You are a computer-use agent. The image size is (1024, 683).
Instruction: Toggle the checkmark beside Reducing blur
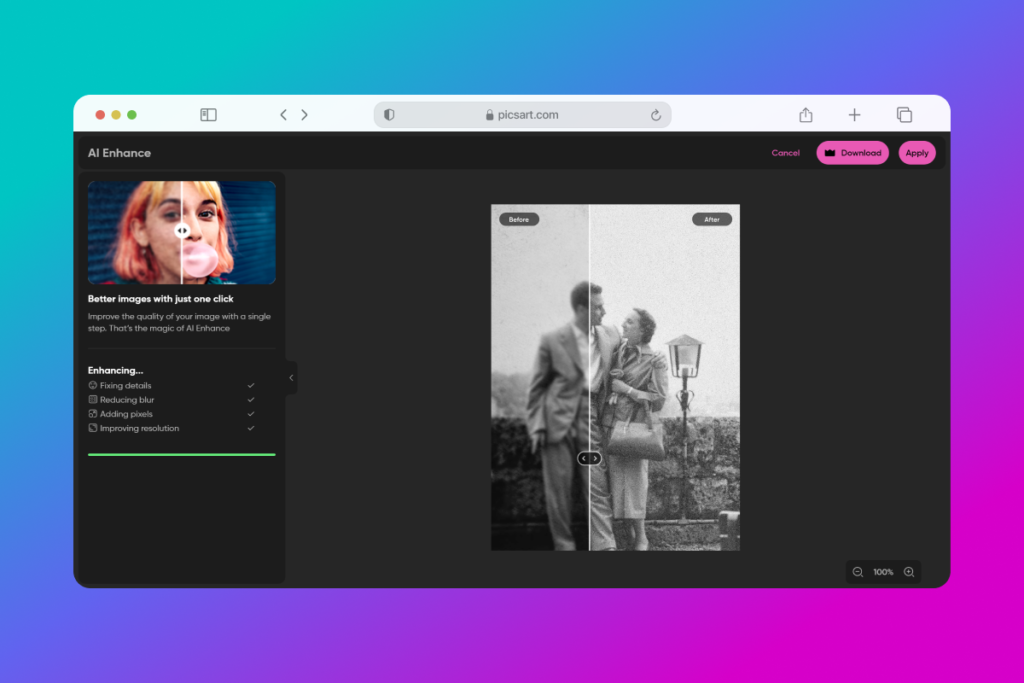tap(250, 399)
